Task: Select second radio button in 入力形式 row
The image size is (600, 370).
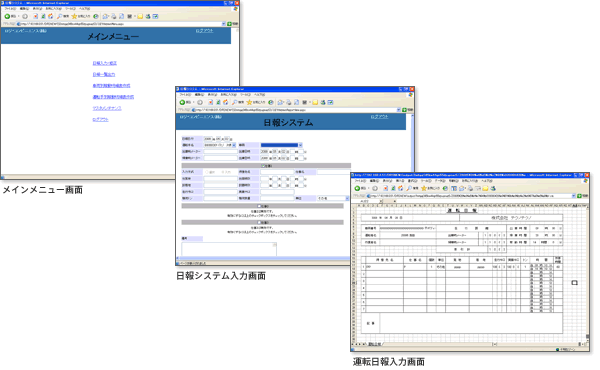Action: (x=223, y=172)
